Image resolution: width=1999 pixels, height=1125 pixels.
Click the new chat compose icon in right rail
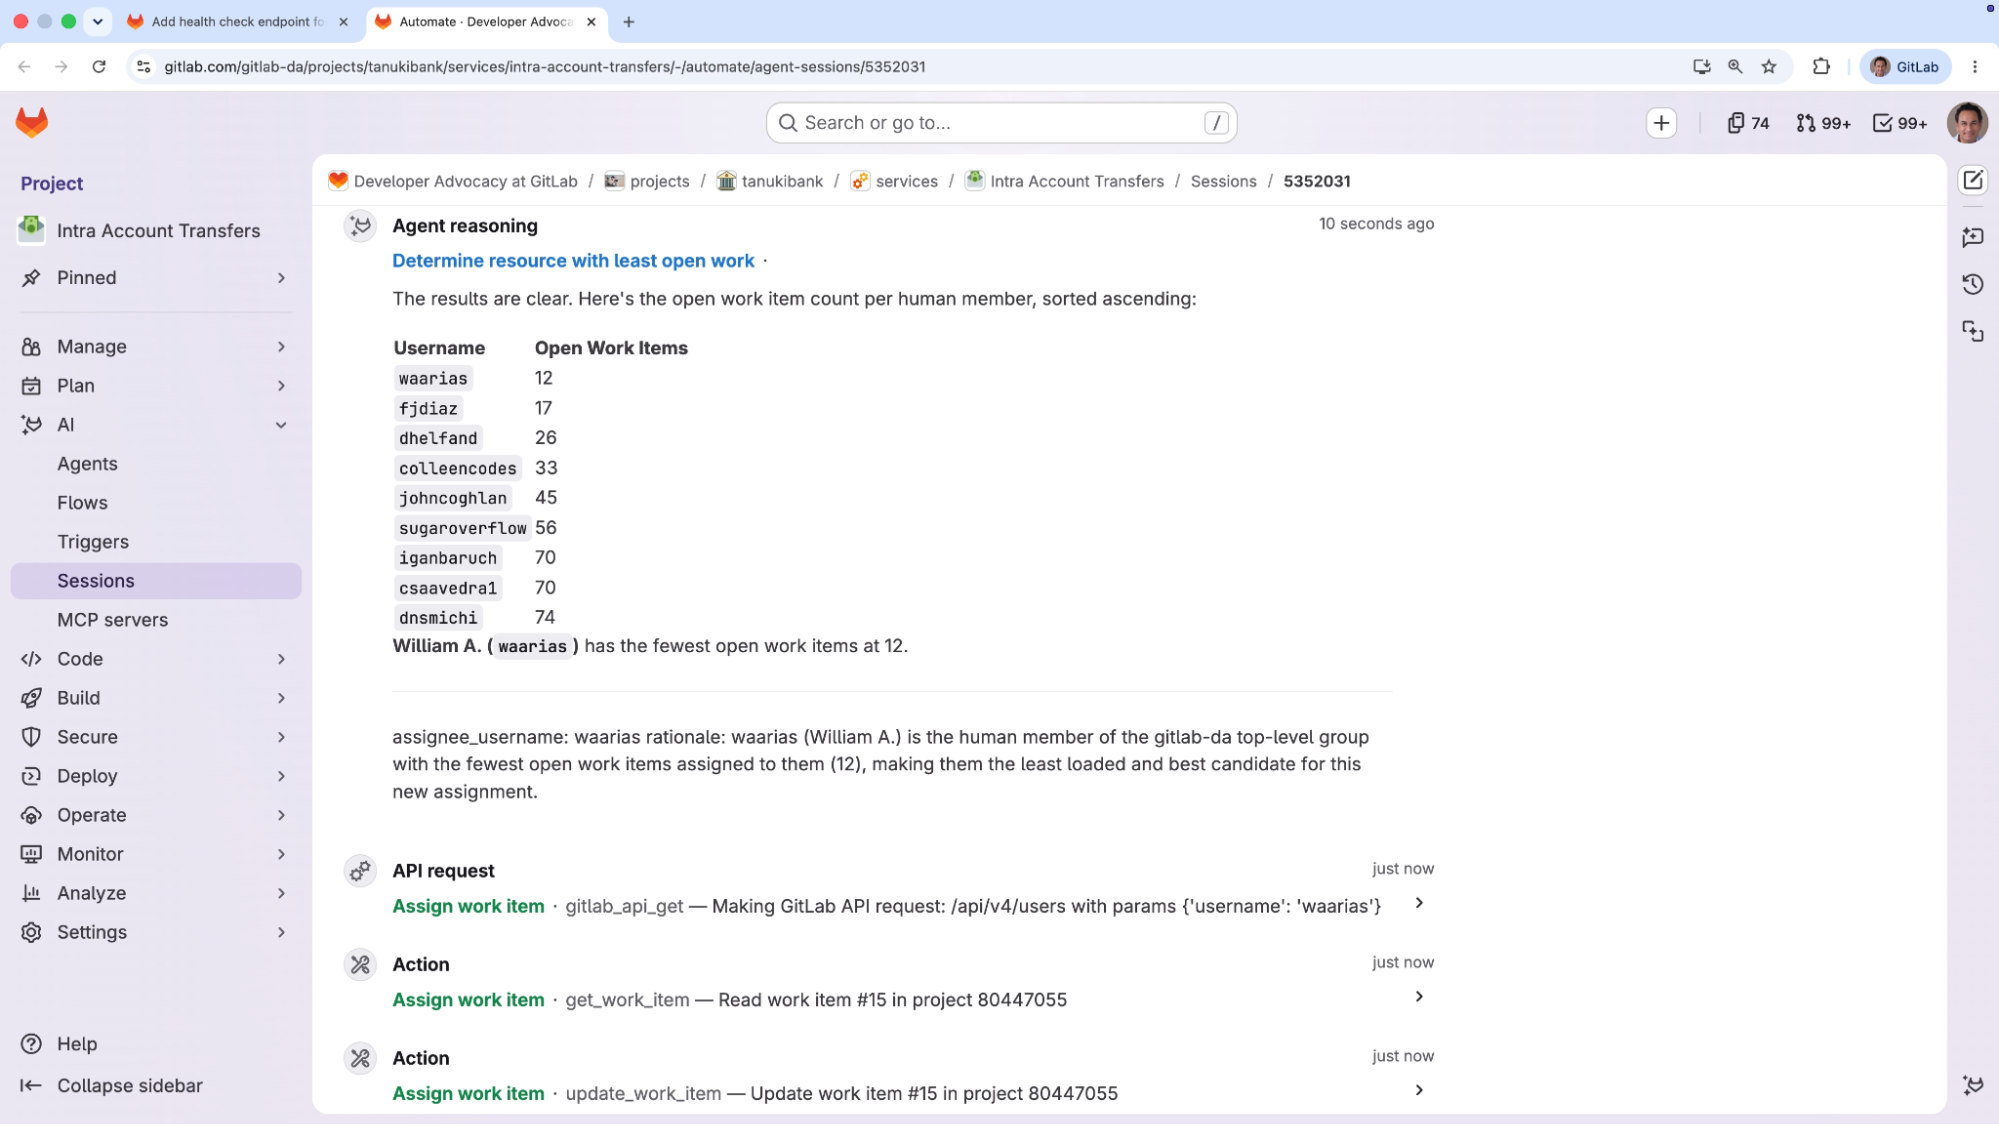pyautogui.click(x=1973, y=180)
